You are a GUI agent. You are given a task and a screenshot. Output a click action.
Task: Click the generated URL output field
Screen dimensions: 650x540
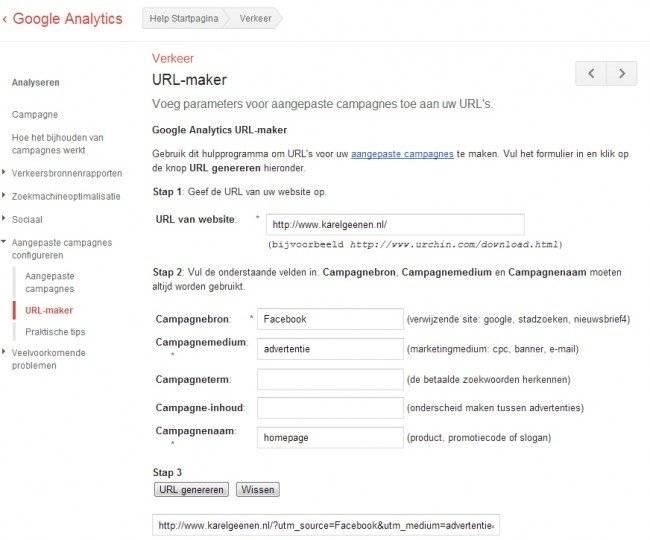326,525
